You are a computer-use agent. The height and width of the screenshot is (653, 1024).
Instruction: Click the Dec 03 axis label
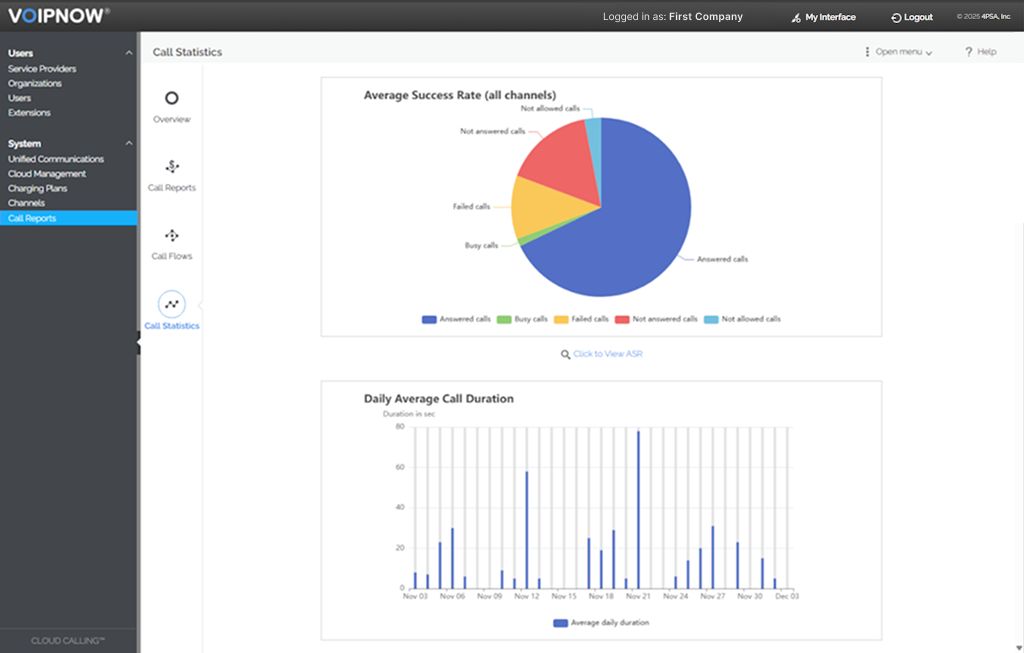[x=787, y=596]
